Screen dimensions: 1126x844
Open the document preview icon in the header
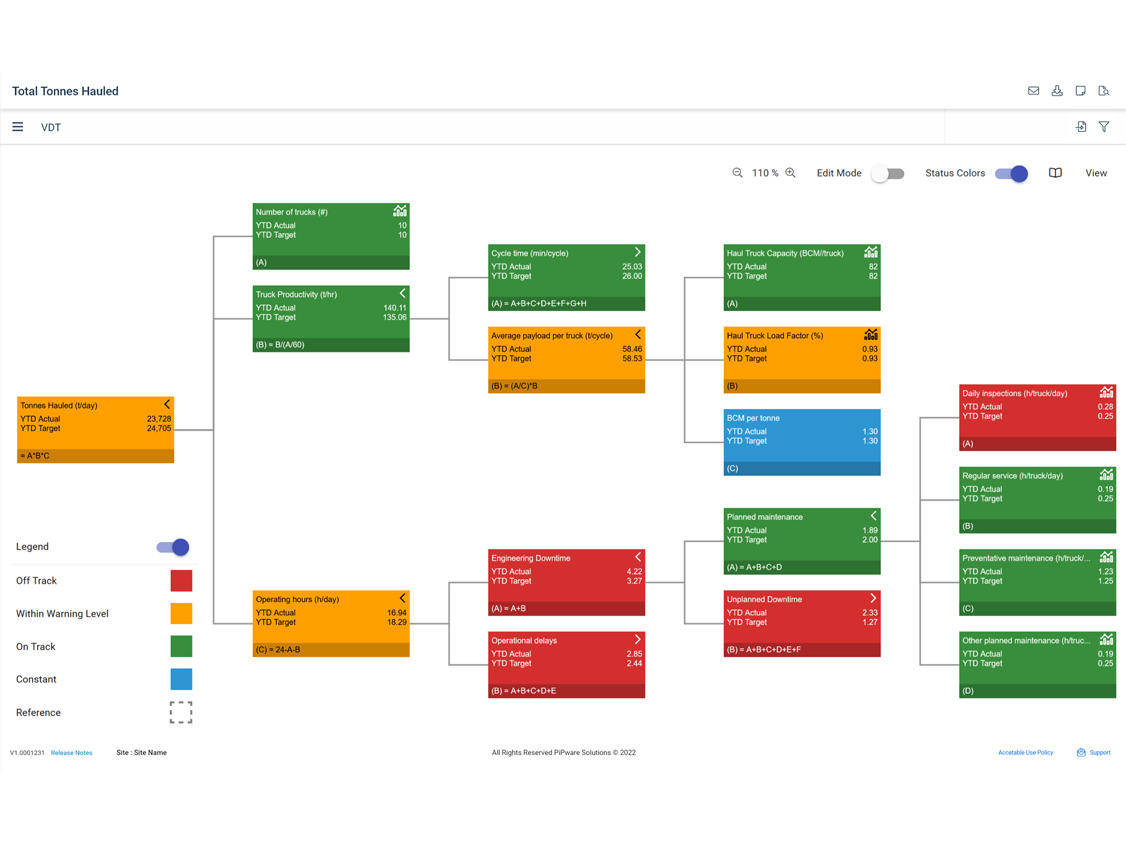coord(1104,90)
